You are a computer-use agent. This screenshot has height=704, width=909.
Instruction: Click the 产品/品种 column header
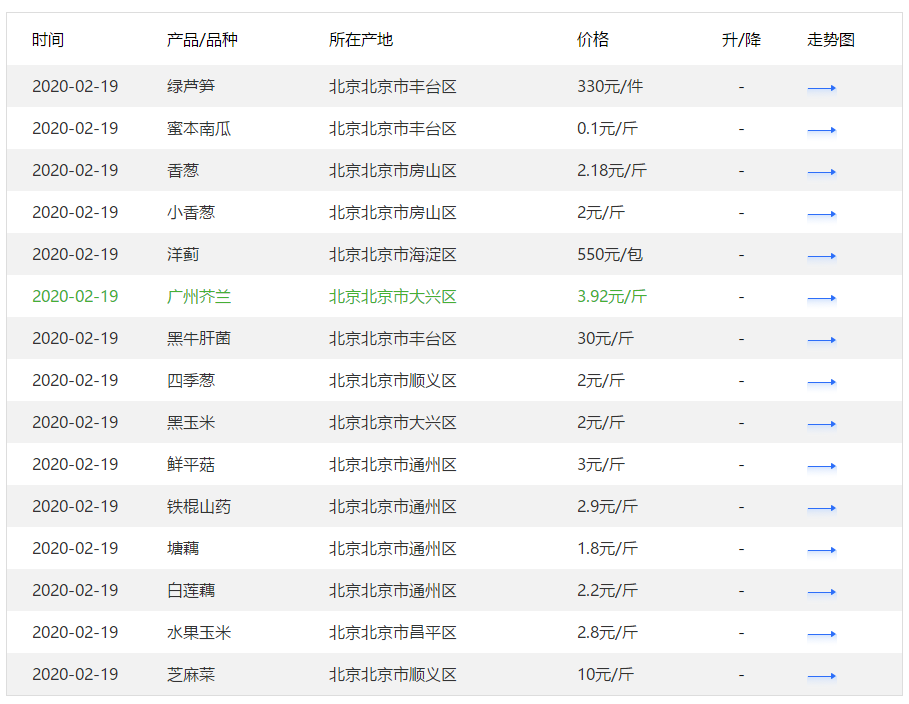point(202,39)
